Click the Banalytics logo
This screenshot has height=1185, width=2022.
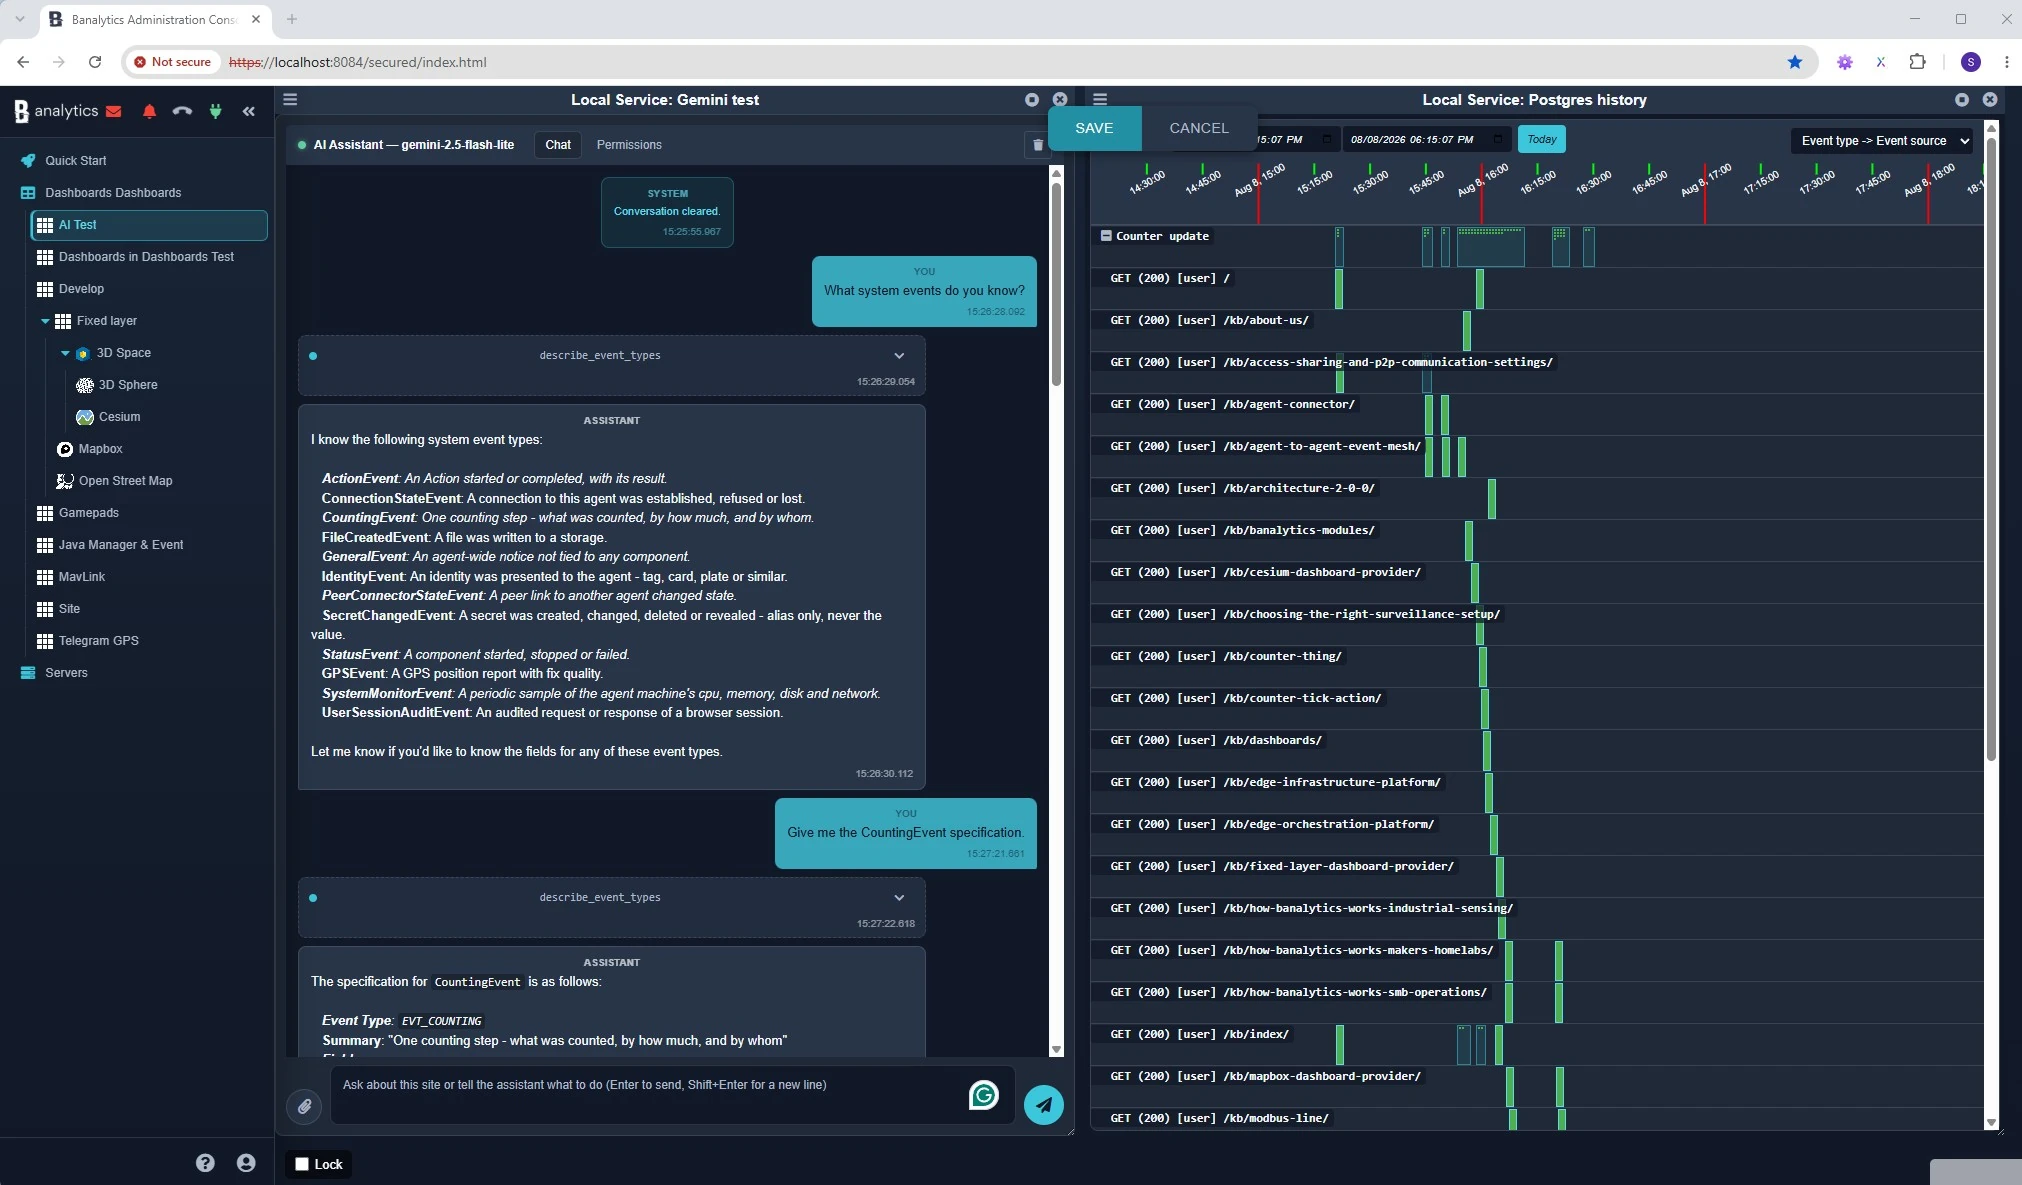[56, 111]
